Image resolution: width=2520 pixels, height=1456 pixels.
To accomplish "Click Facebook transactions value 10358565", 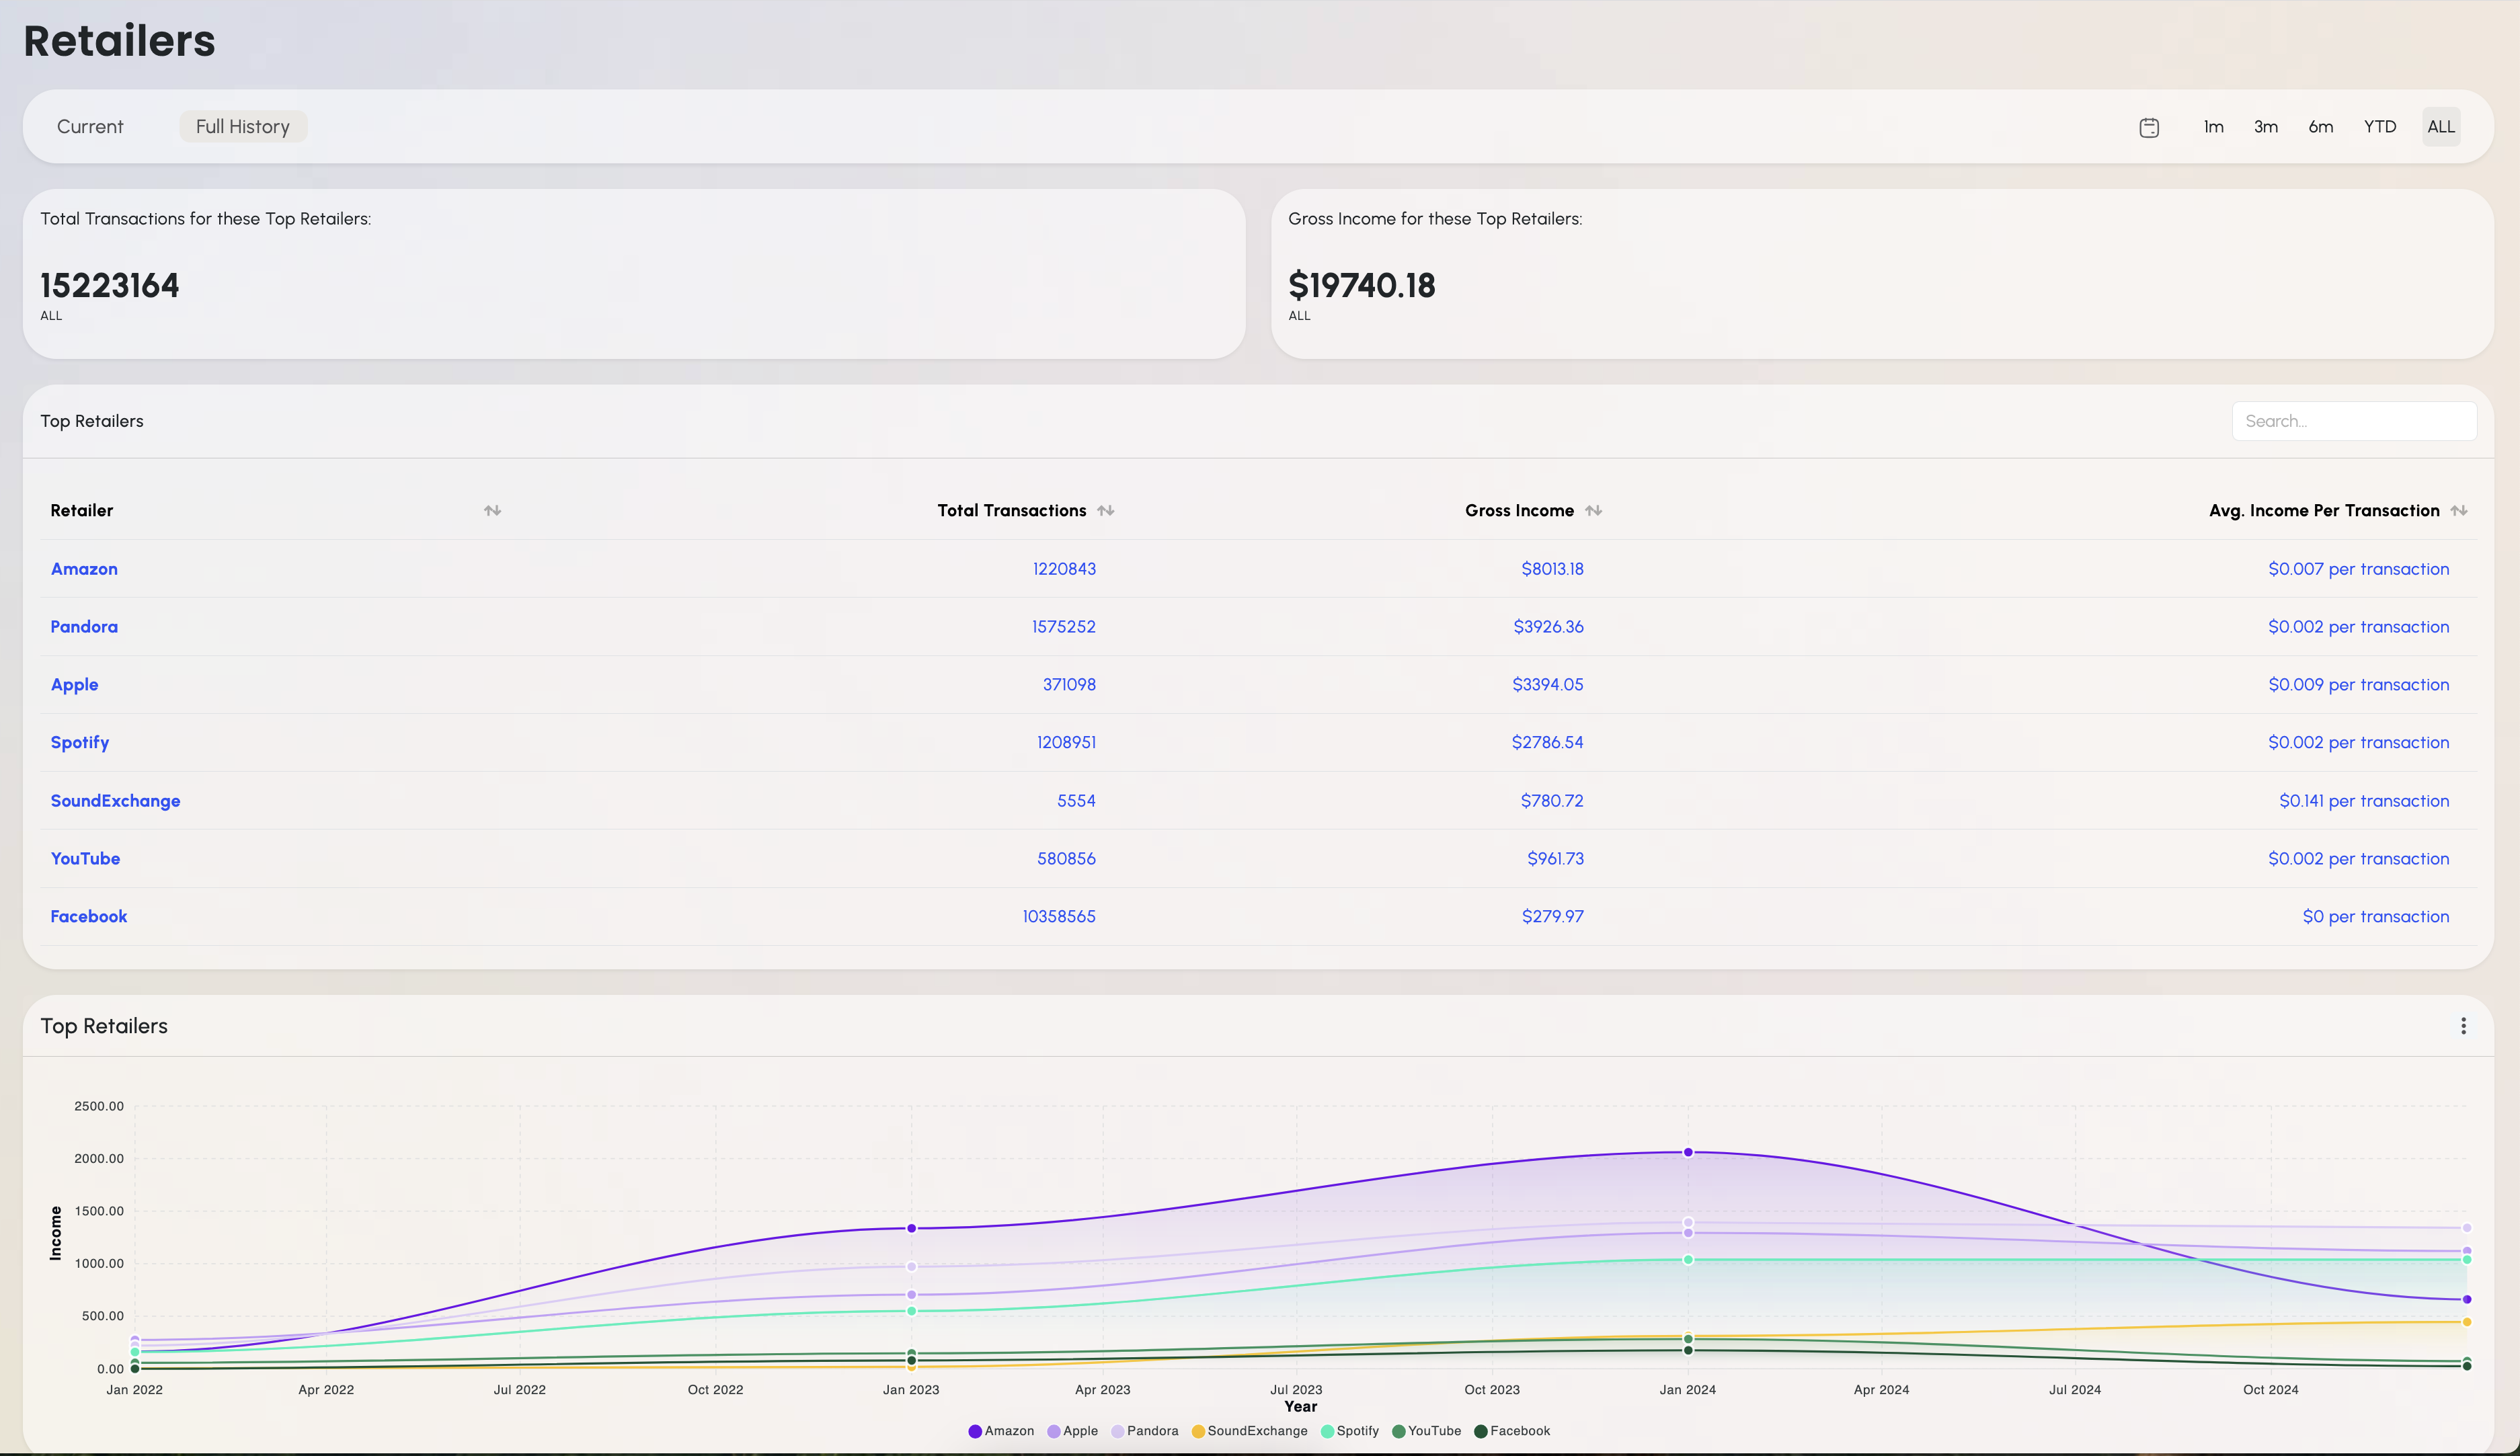I will tap(1059, 917).
